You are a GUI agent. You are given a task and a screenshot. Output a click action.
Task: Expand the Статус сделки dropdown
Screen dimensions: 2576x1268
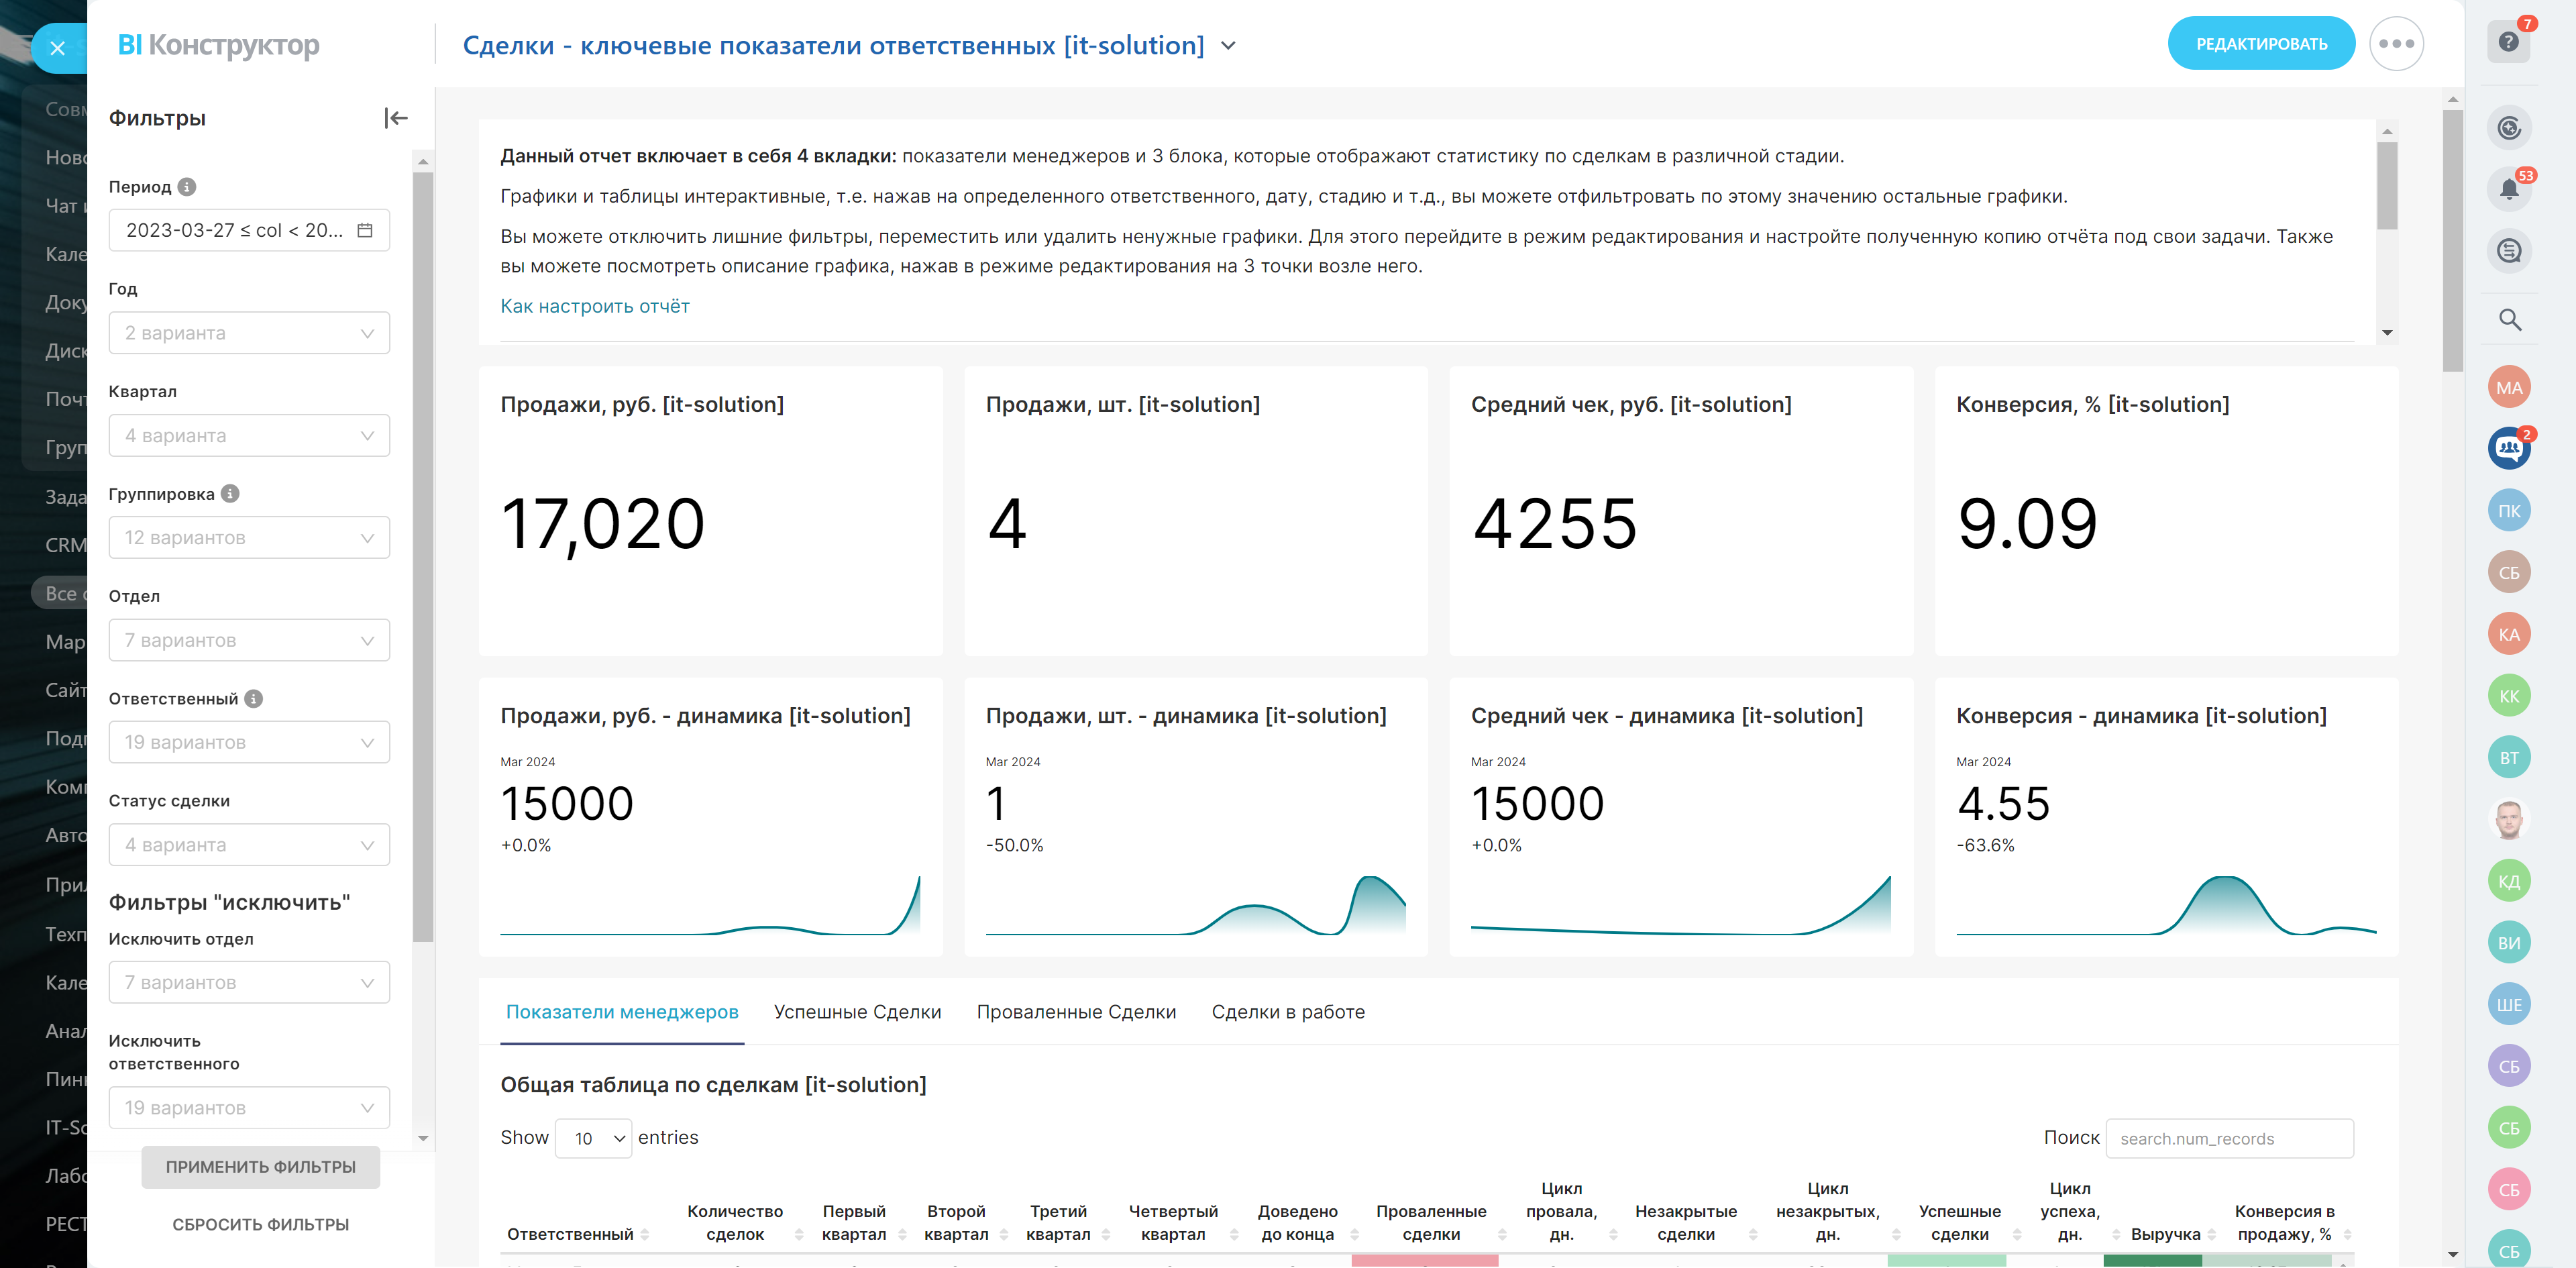249,845
